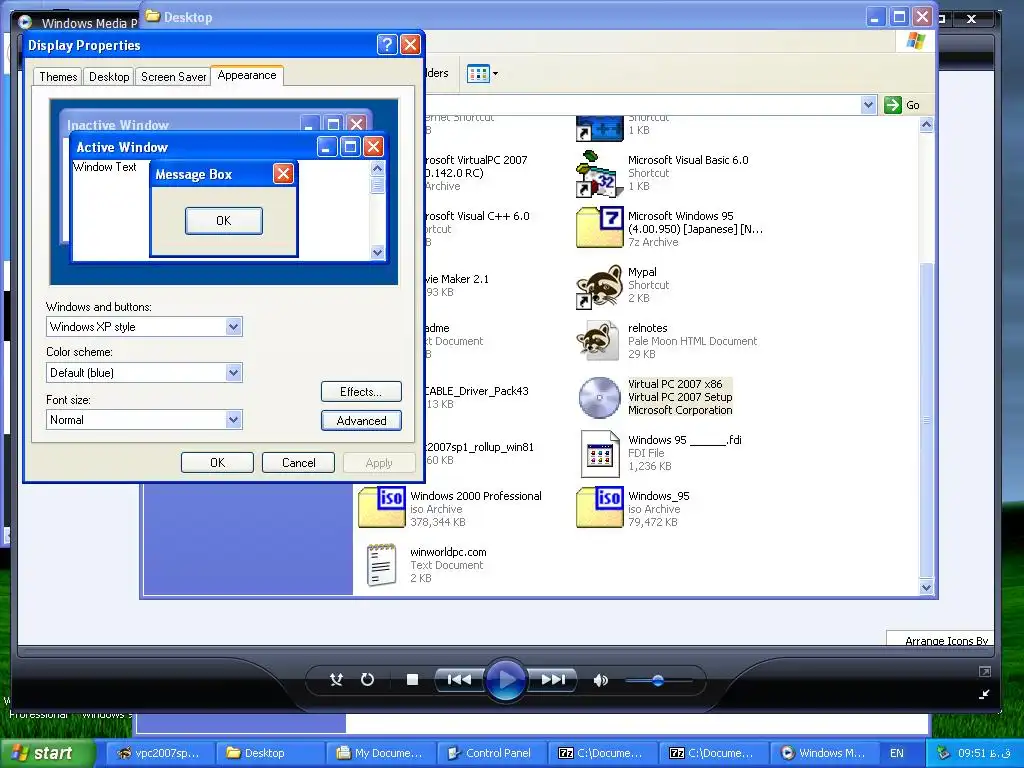Click the Arrange Icons By menu entry
The image size is (1024, 768).
(x=946, y=641)
